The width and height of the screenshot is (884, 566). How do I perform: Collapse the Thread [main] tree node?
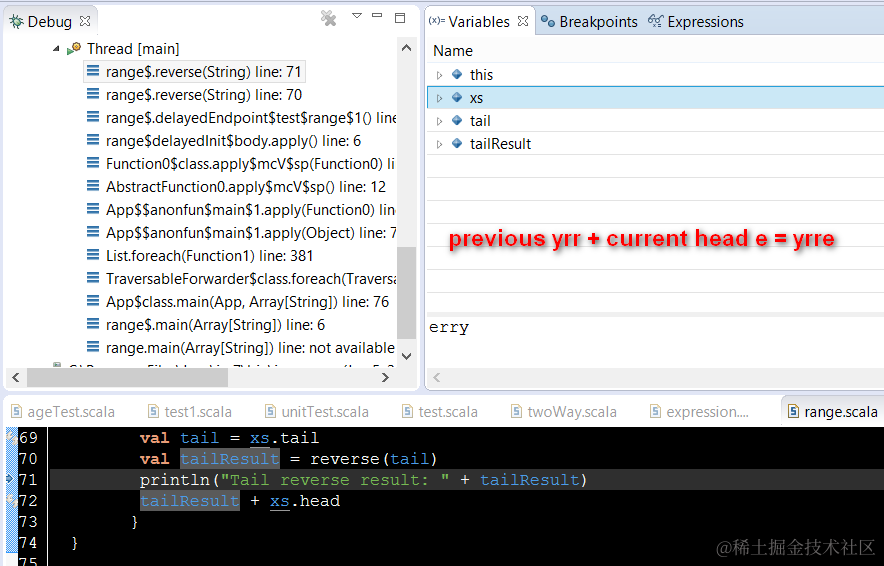56,49
